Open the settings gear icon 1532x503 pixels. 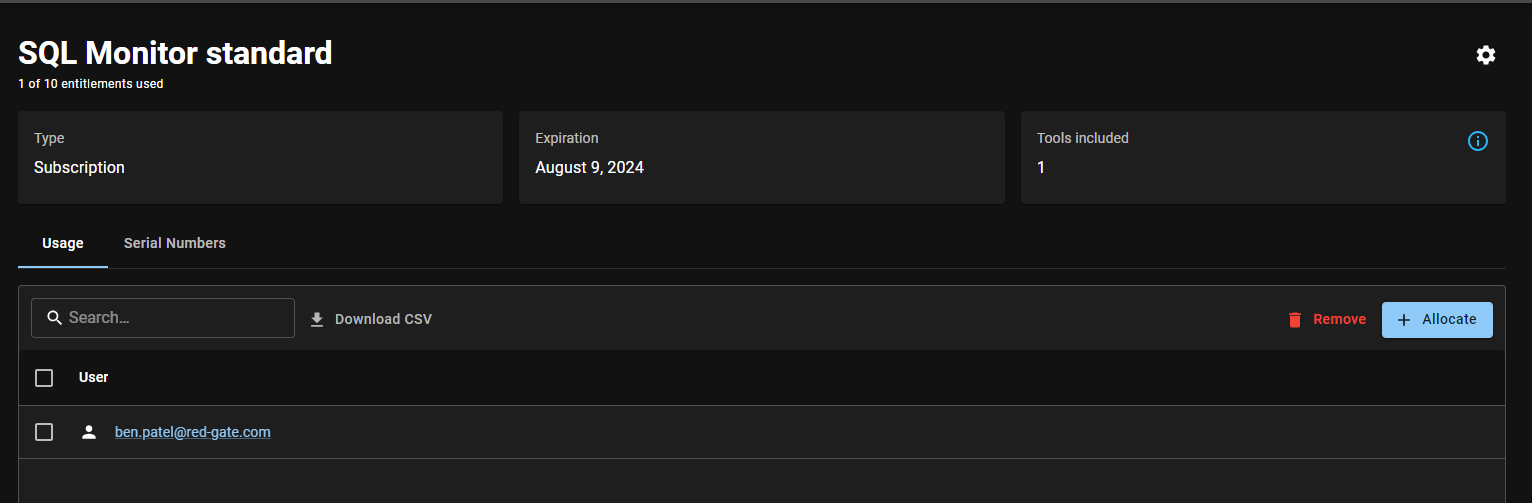(1486, 55)
